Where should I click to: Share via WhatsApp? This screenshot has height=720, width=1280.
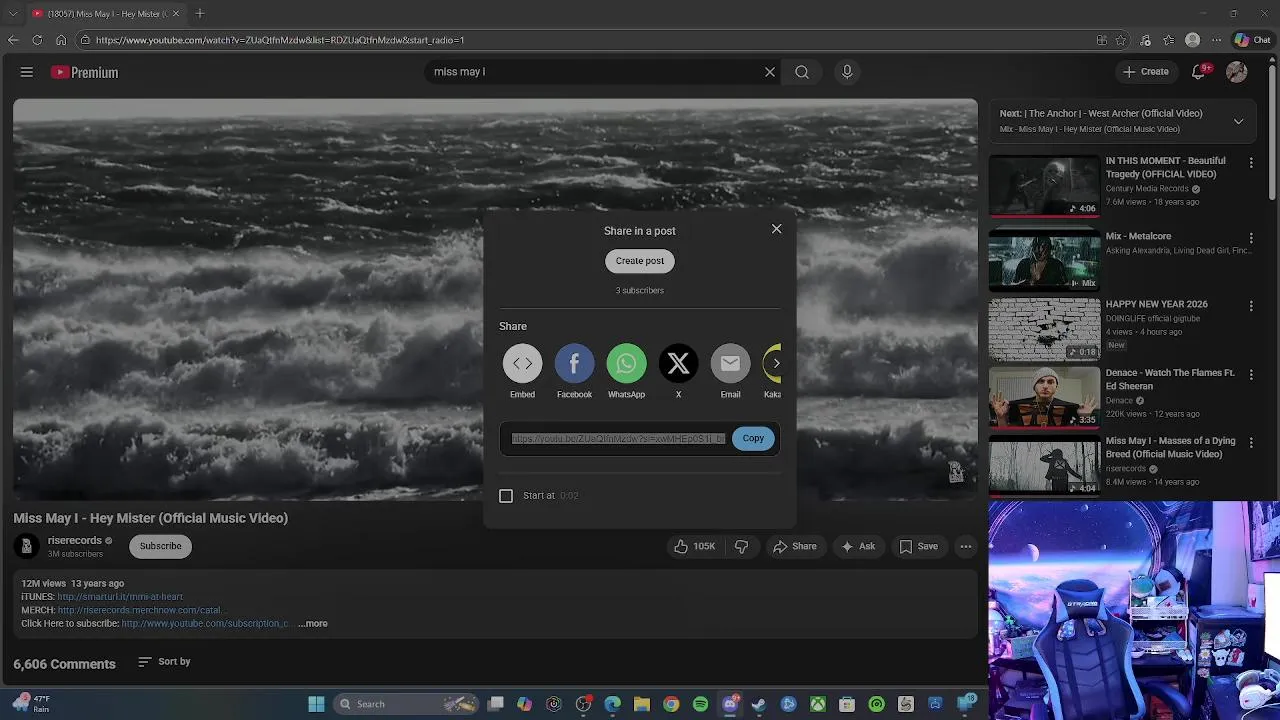coord(626,364)
